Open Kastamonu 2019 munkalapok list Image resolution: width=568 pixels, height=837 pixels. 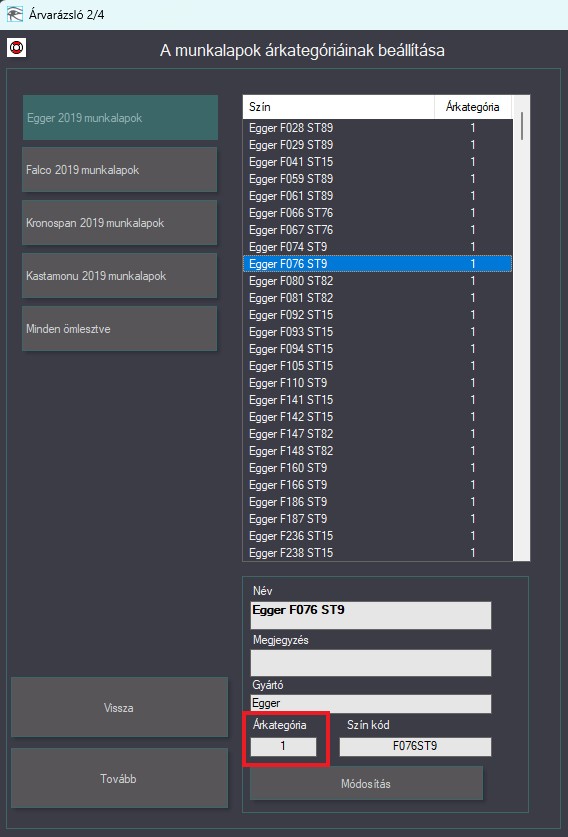pos(120,275)
